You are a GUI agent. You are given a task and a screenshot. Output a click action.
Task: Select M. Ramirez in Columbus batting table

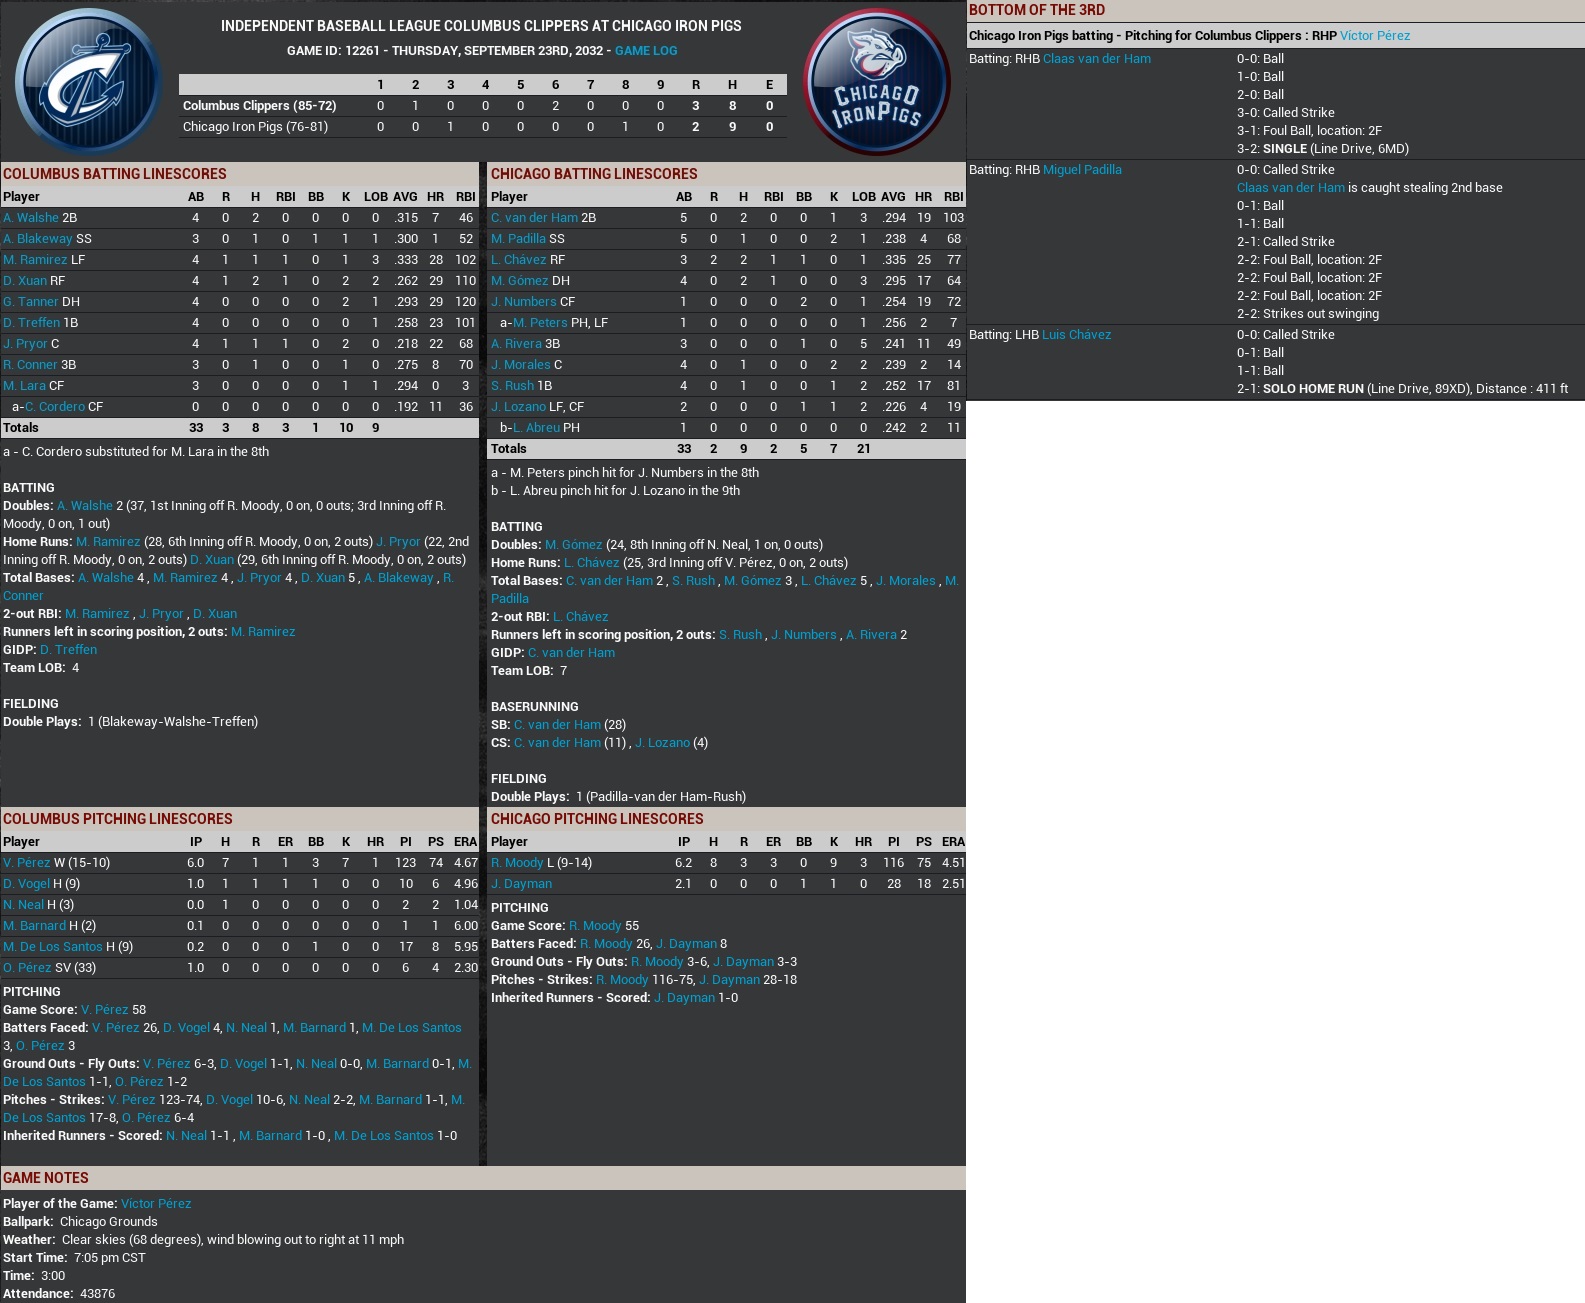coord(35,260)
